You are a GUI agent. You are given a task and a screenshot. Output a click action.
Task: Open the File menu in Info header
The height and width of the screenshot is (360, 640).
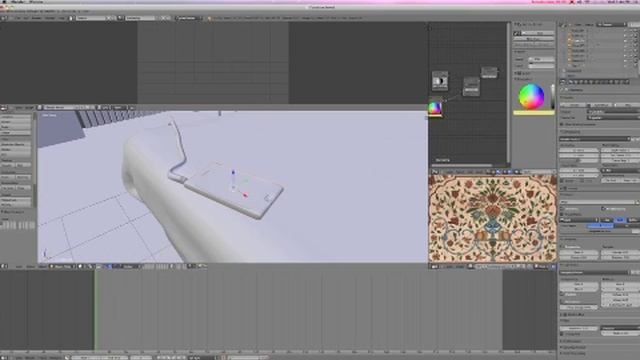[18, 18]
